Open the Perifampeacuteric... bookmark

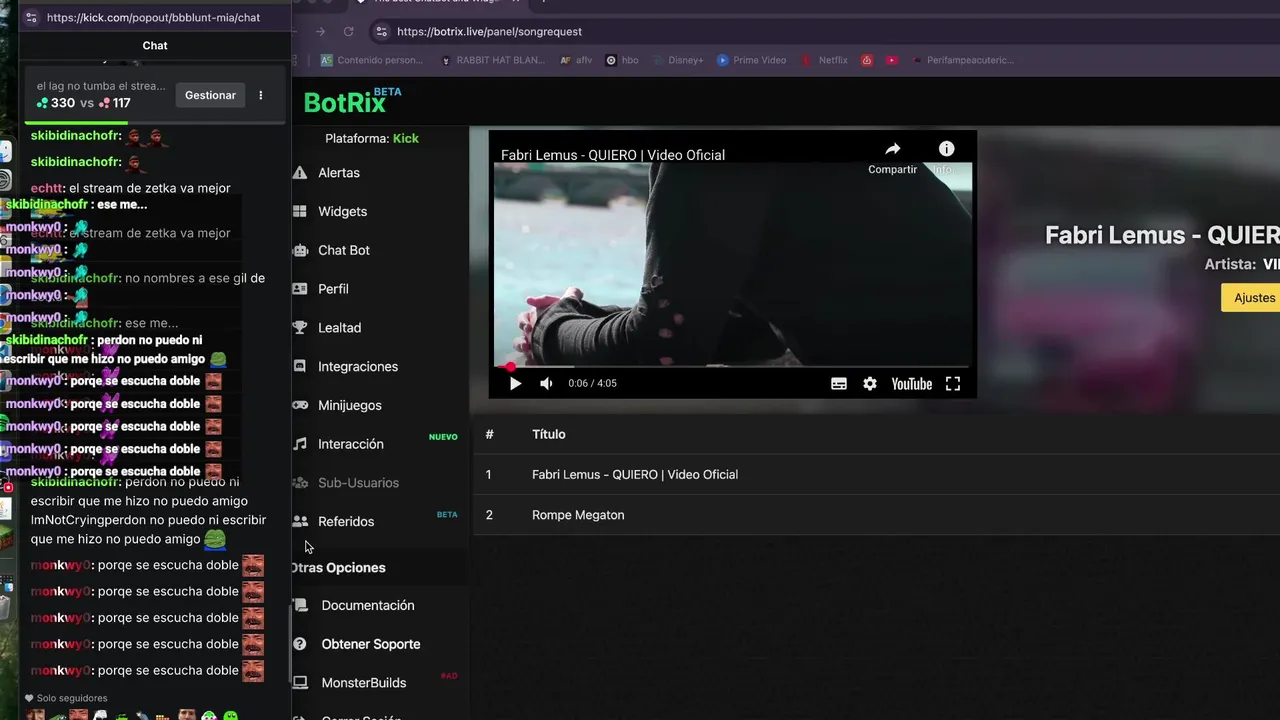coord(962,60)
